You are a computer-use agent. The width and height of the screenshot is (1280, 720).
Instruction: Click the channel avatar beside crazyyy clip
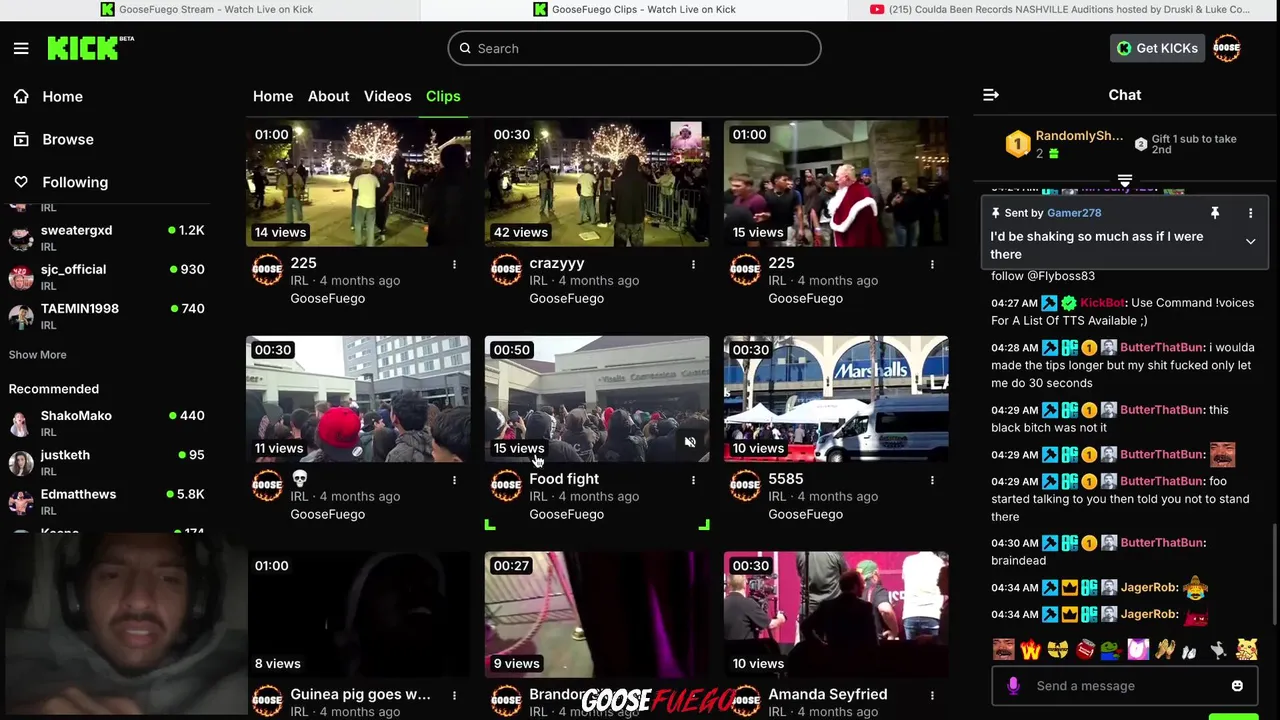tap(506, 270)
